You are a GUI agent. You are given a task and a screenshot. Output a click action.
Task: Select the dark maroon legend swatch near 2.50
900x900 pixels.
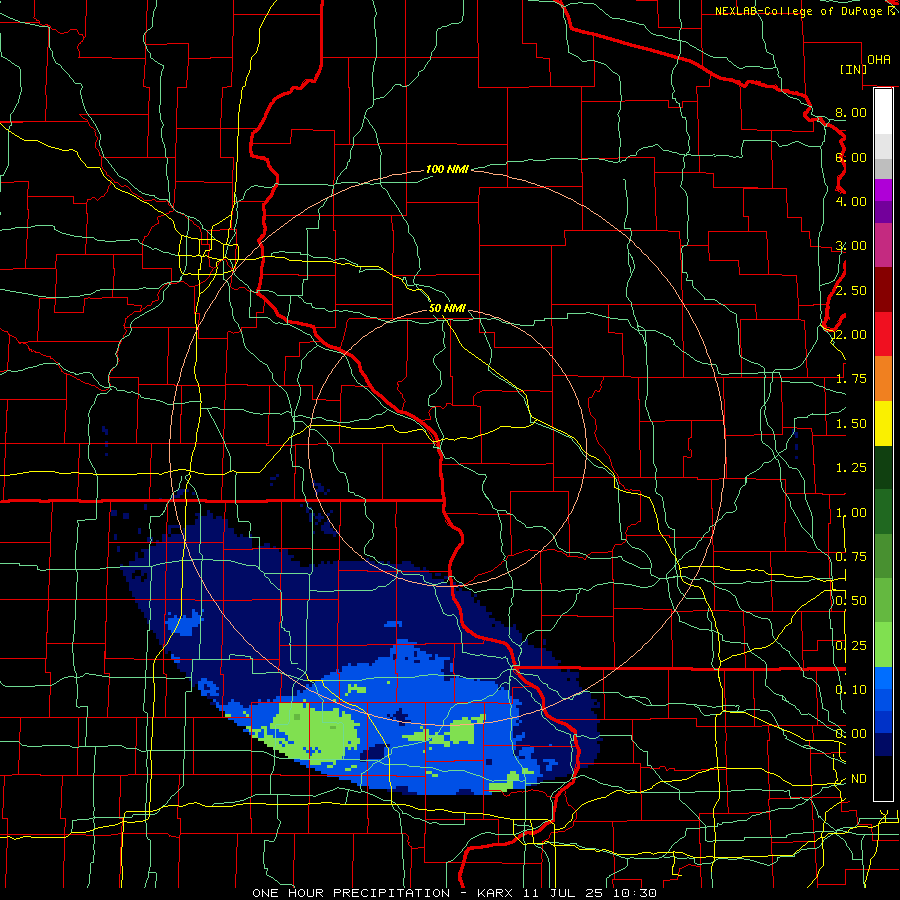[883, 290]
